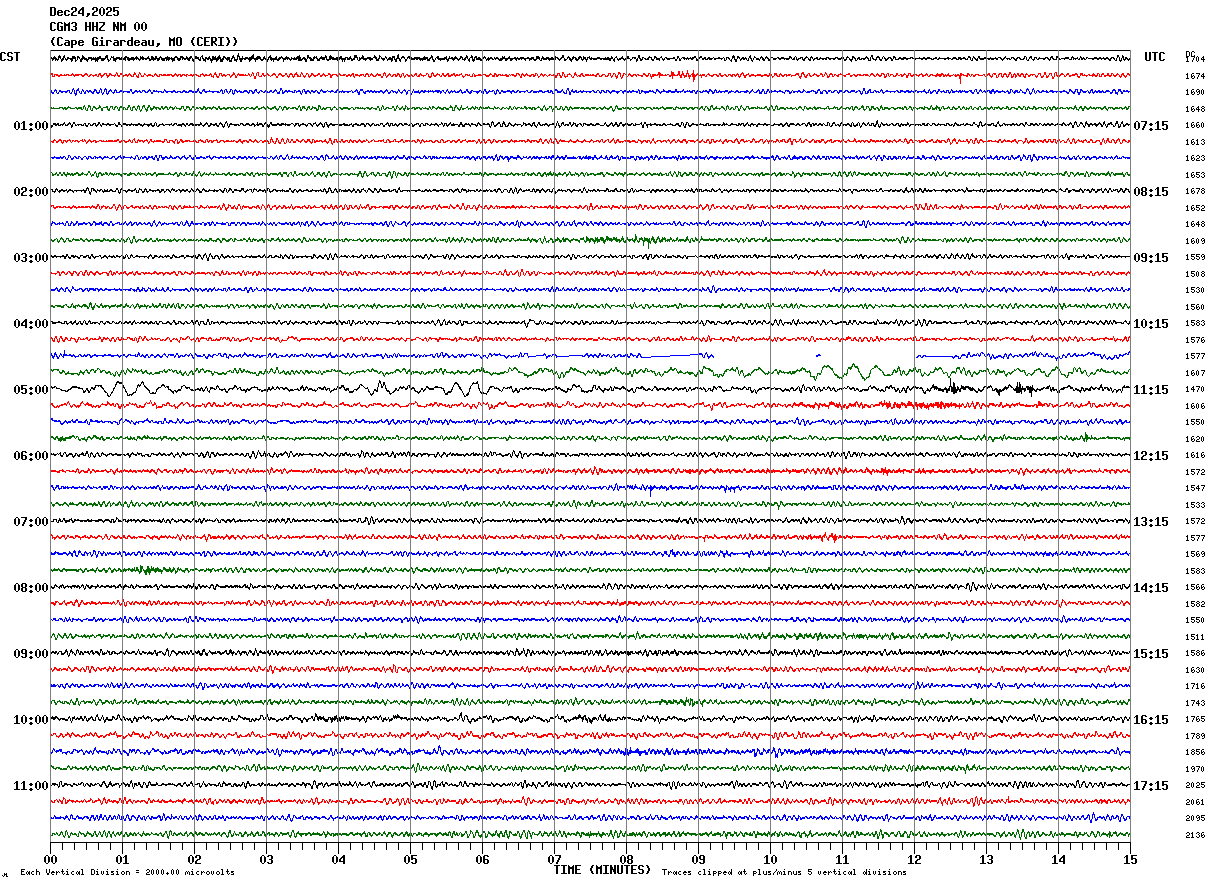Viewport: 1210px width, 886px height.
Task: Click the DC offset value 1856
Action: tap(1195, 753)
